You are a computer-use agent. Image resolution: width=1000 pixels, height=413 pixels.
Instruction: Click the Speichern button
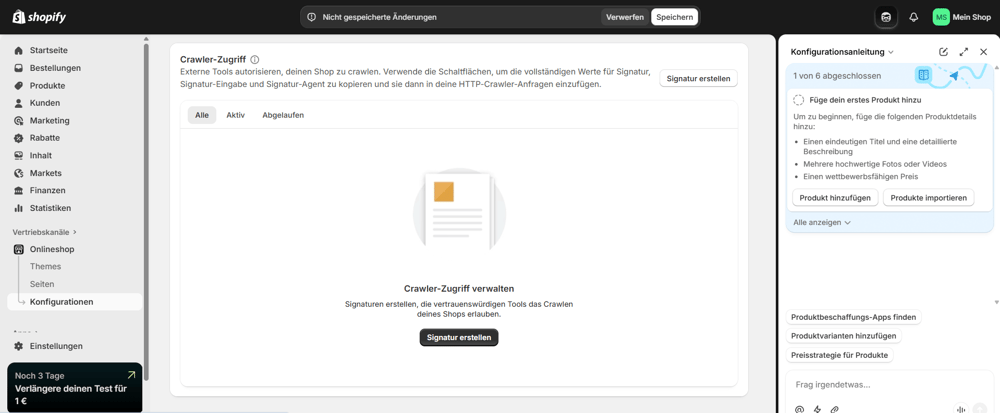coord(674,17)
